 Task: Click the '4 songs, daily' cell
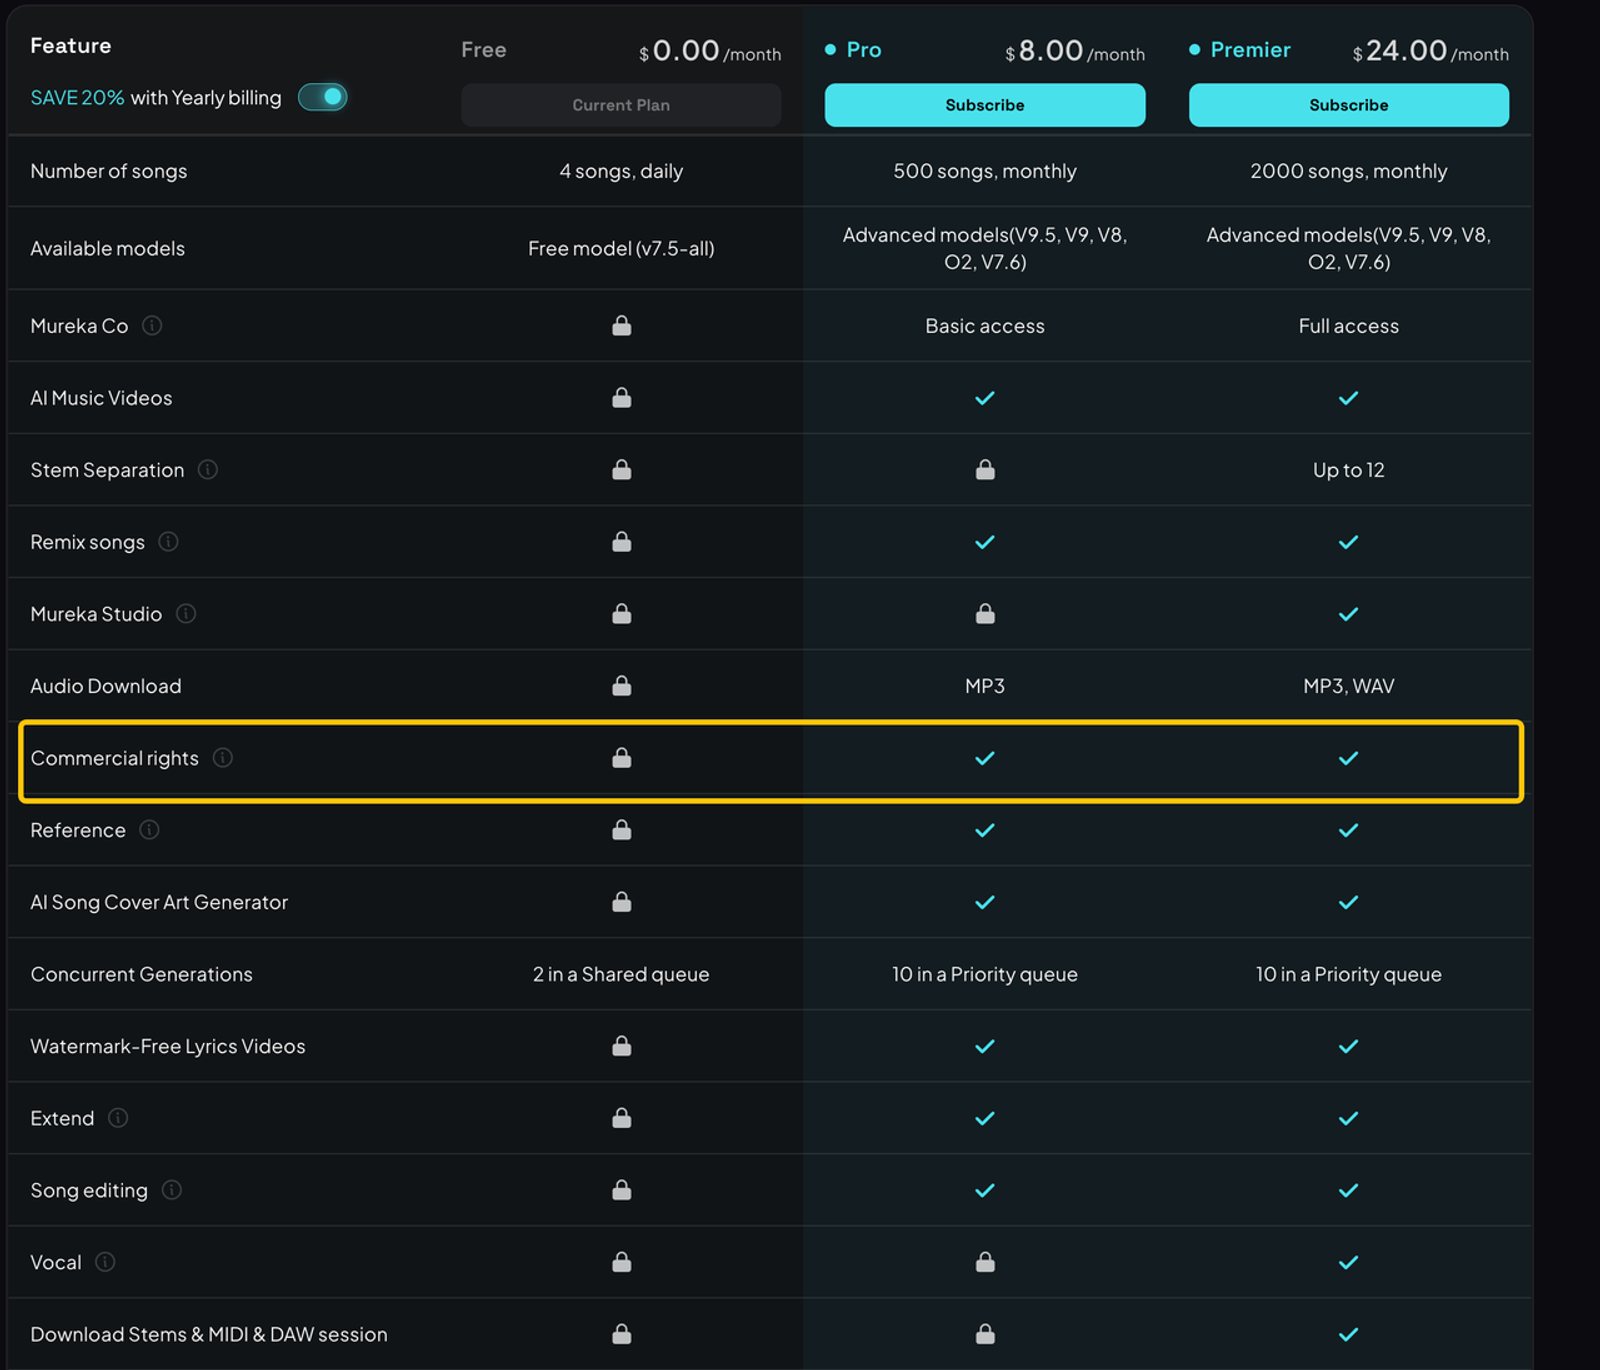(621, 171)
